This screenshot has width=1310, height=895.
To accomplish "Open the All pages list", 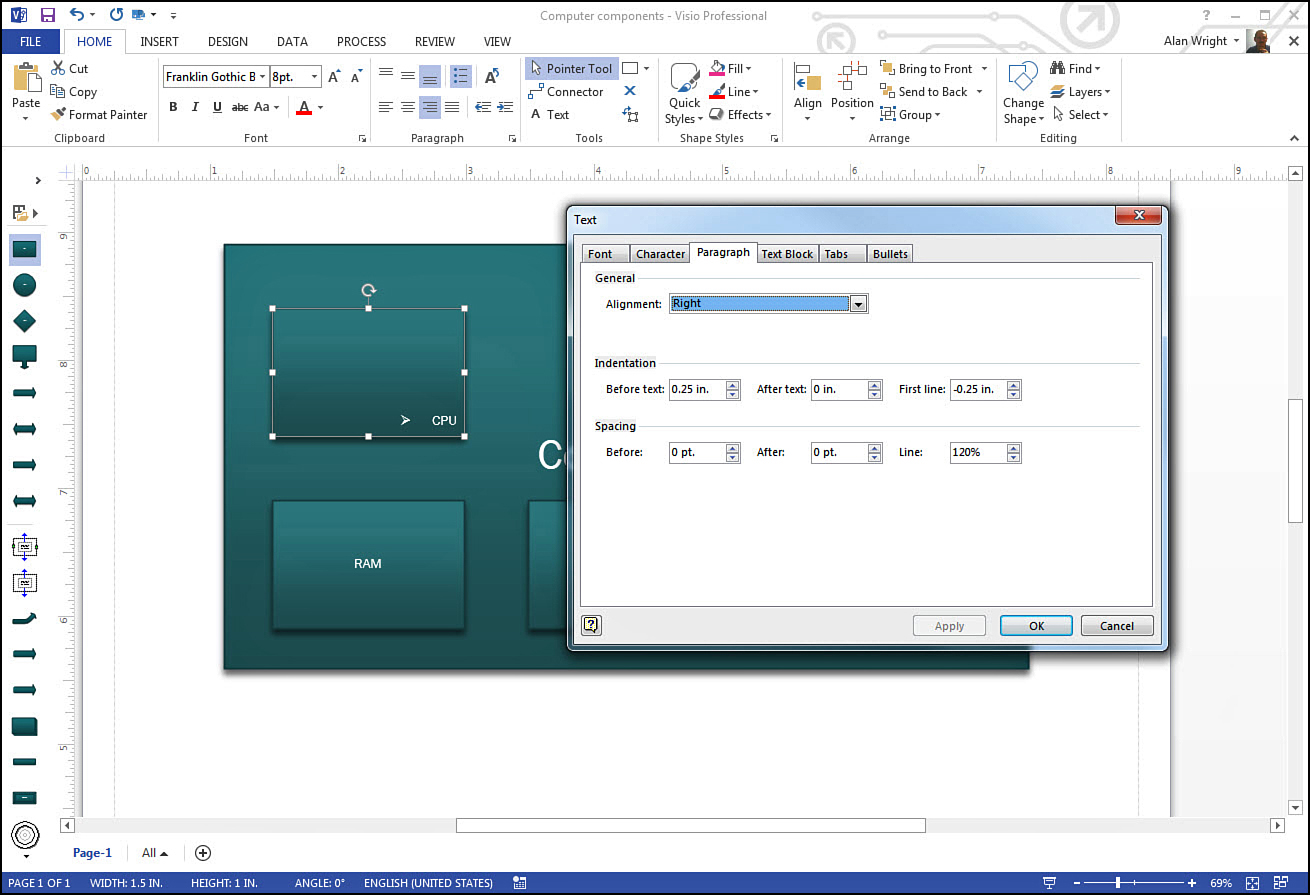I will [154, 853].
